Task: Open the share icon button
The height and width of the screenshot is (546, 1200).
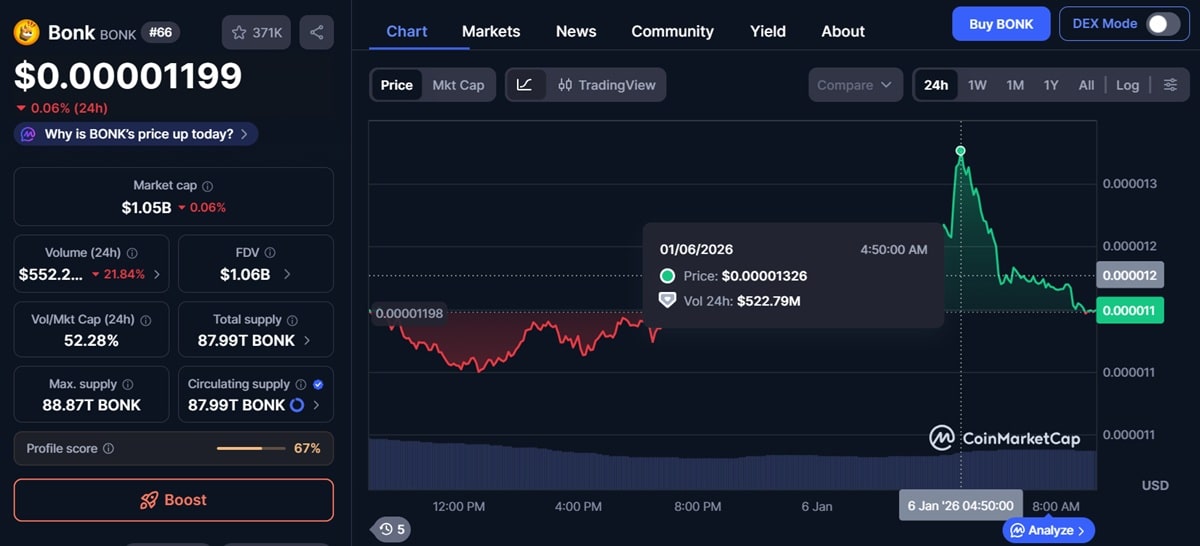Action: (x=317, y=33)
